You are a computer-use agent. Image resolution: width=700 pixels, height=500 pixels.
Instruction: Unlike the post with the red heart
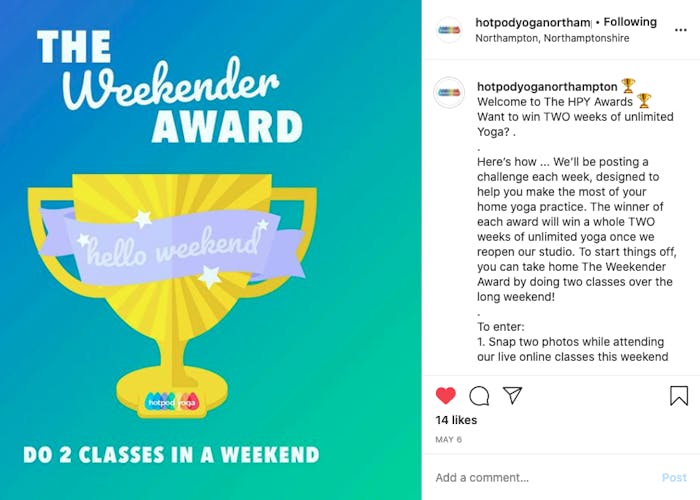click(x=446, y=396)
